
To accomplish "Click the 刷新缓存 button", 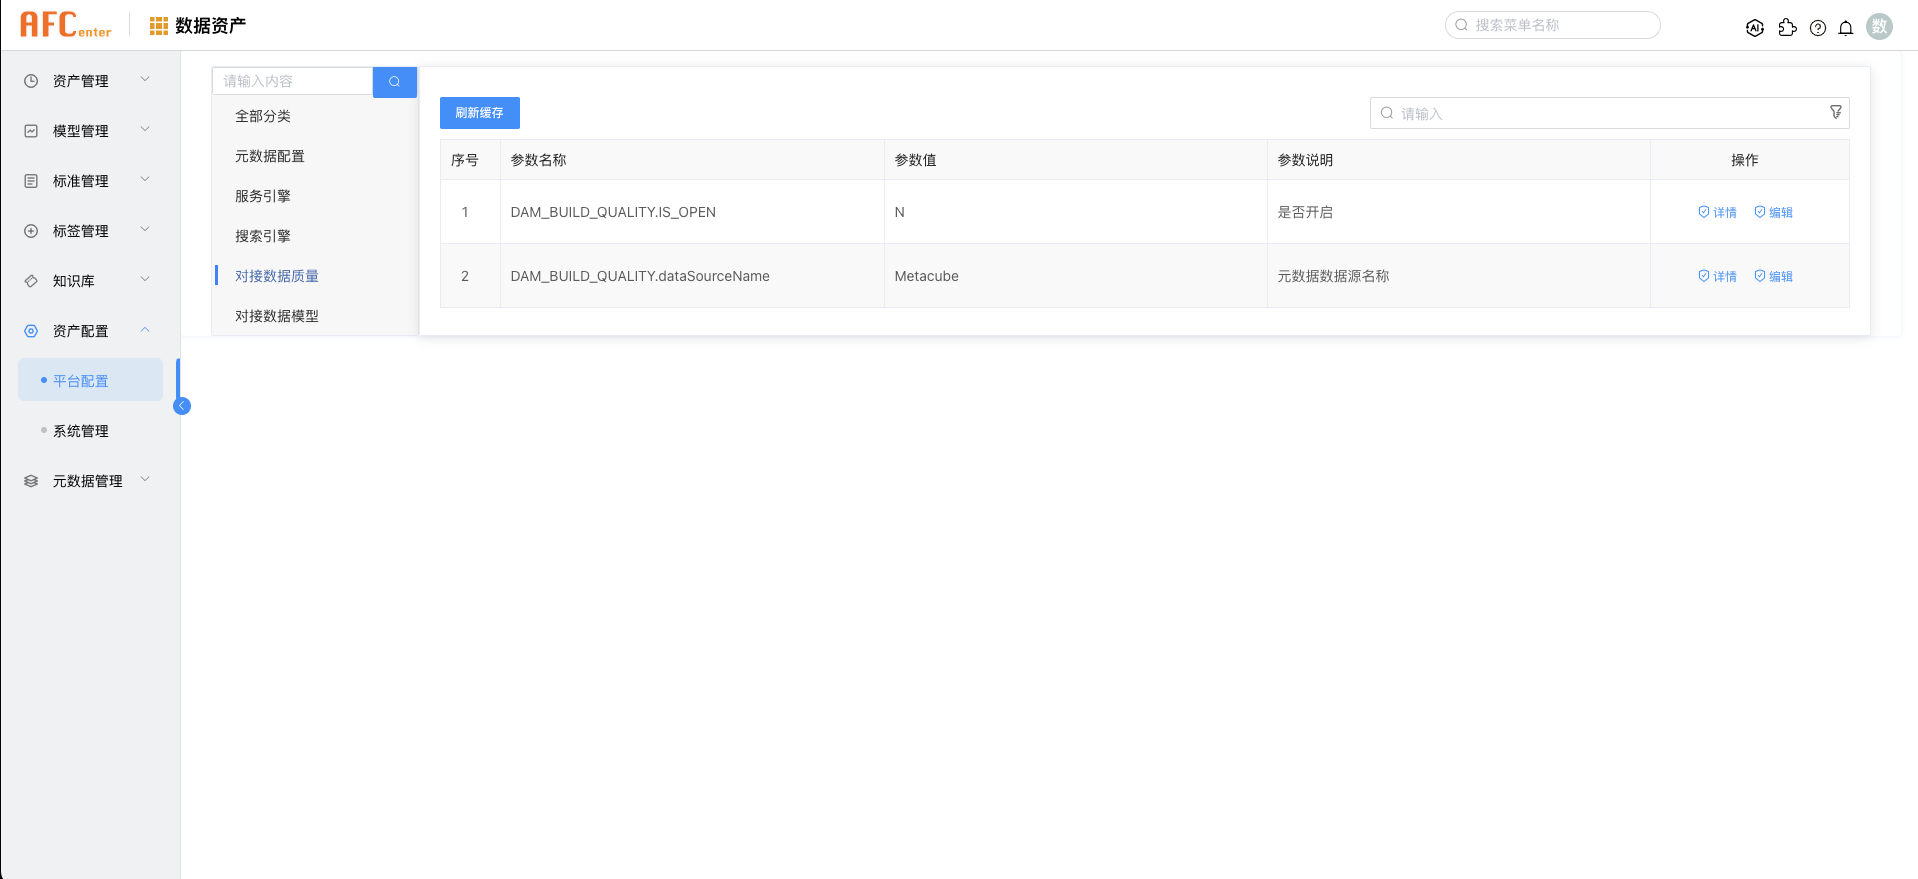I will click(x=479, y=113).
